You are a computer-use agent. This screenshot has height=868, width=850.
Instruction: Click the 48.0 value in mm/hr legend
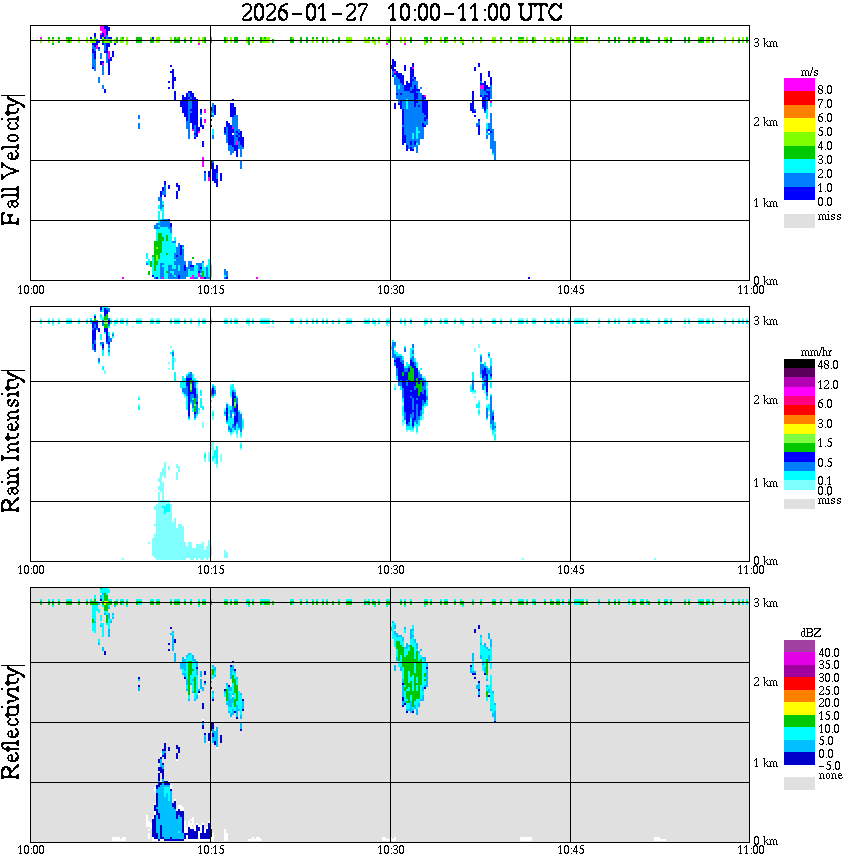[828, 365]
